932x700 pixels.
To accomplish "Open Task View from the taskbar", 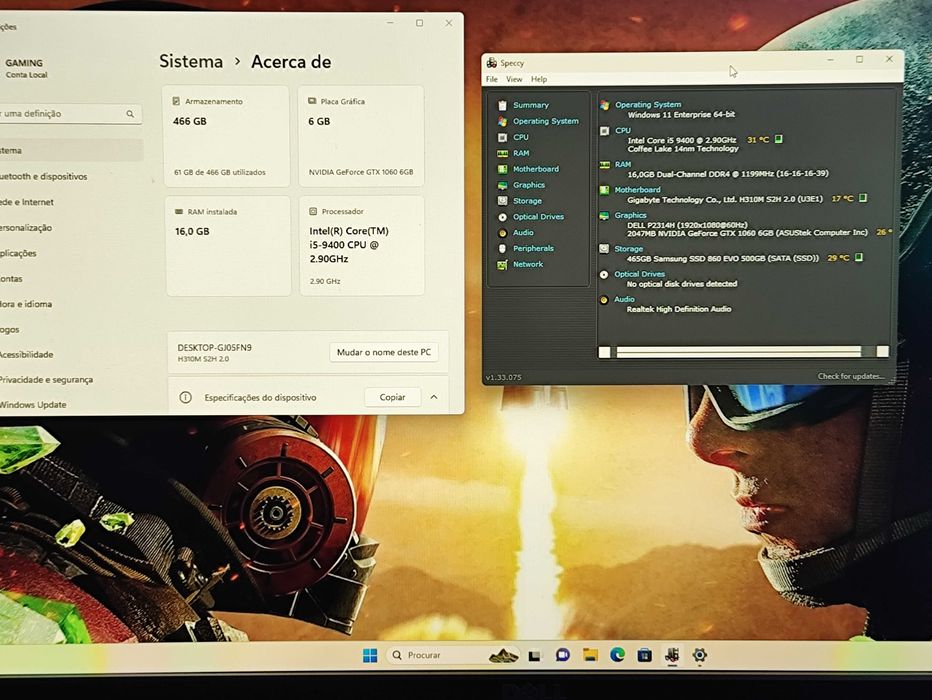I will [x=534, y=656].
